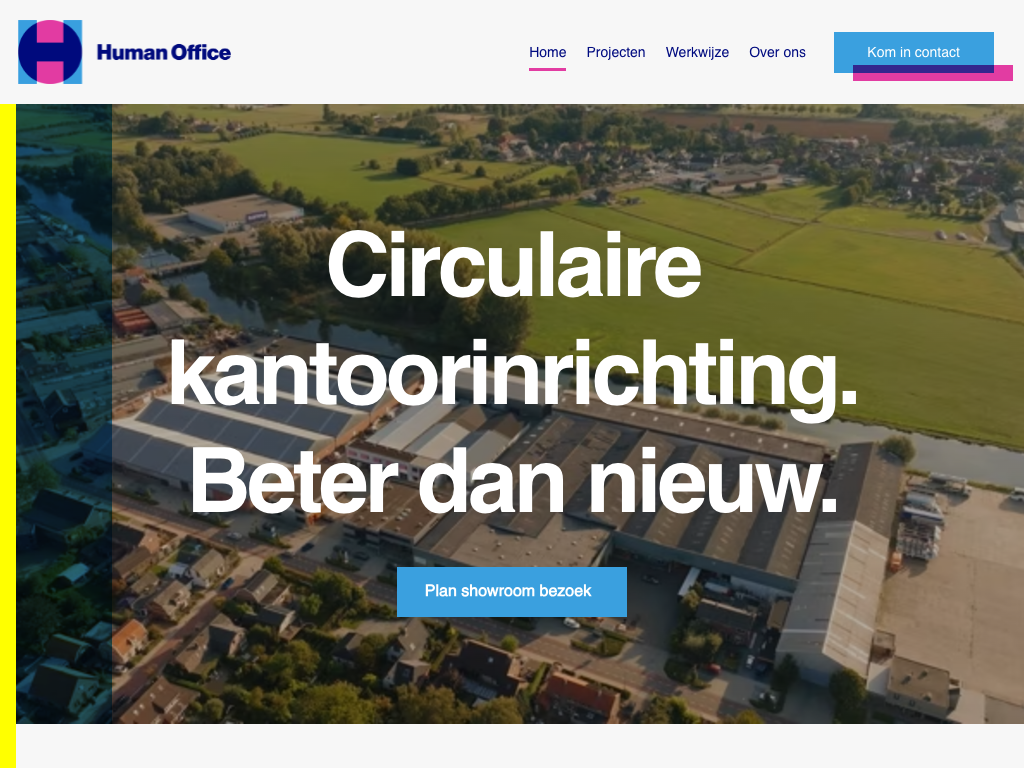Click the pink underline beneath Home
1024x768 pixels.
547,69
